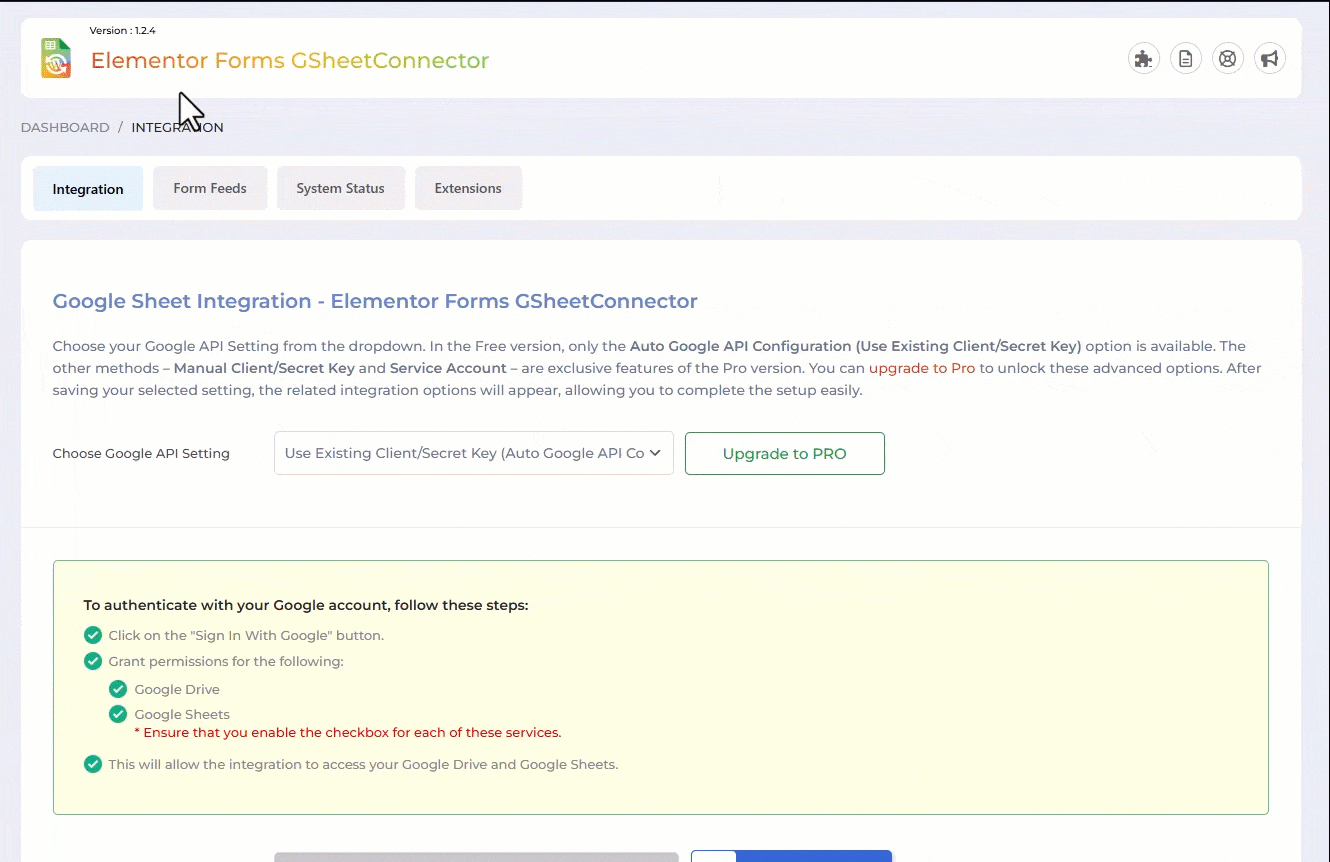The height and width of the screenshot is (862, 1330).
Task: Open the System Status tab
Action: 340,188
